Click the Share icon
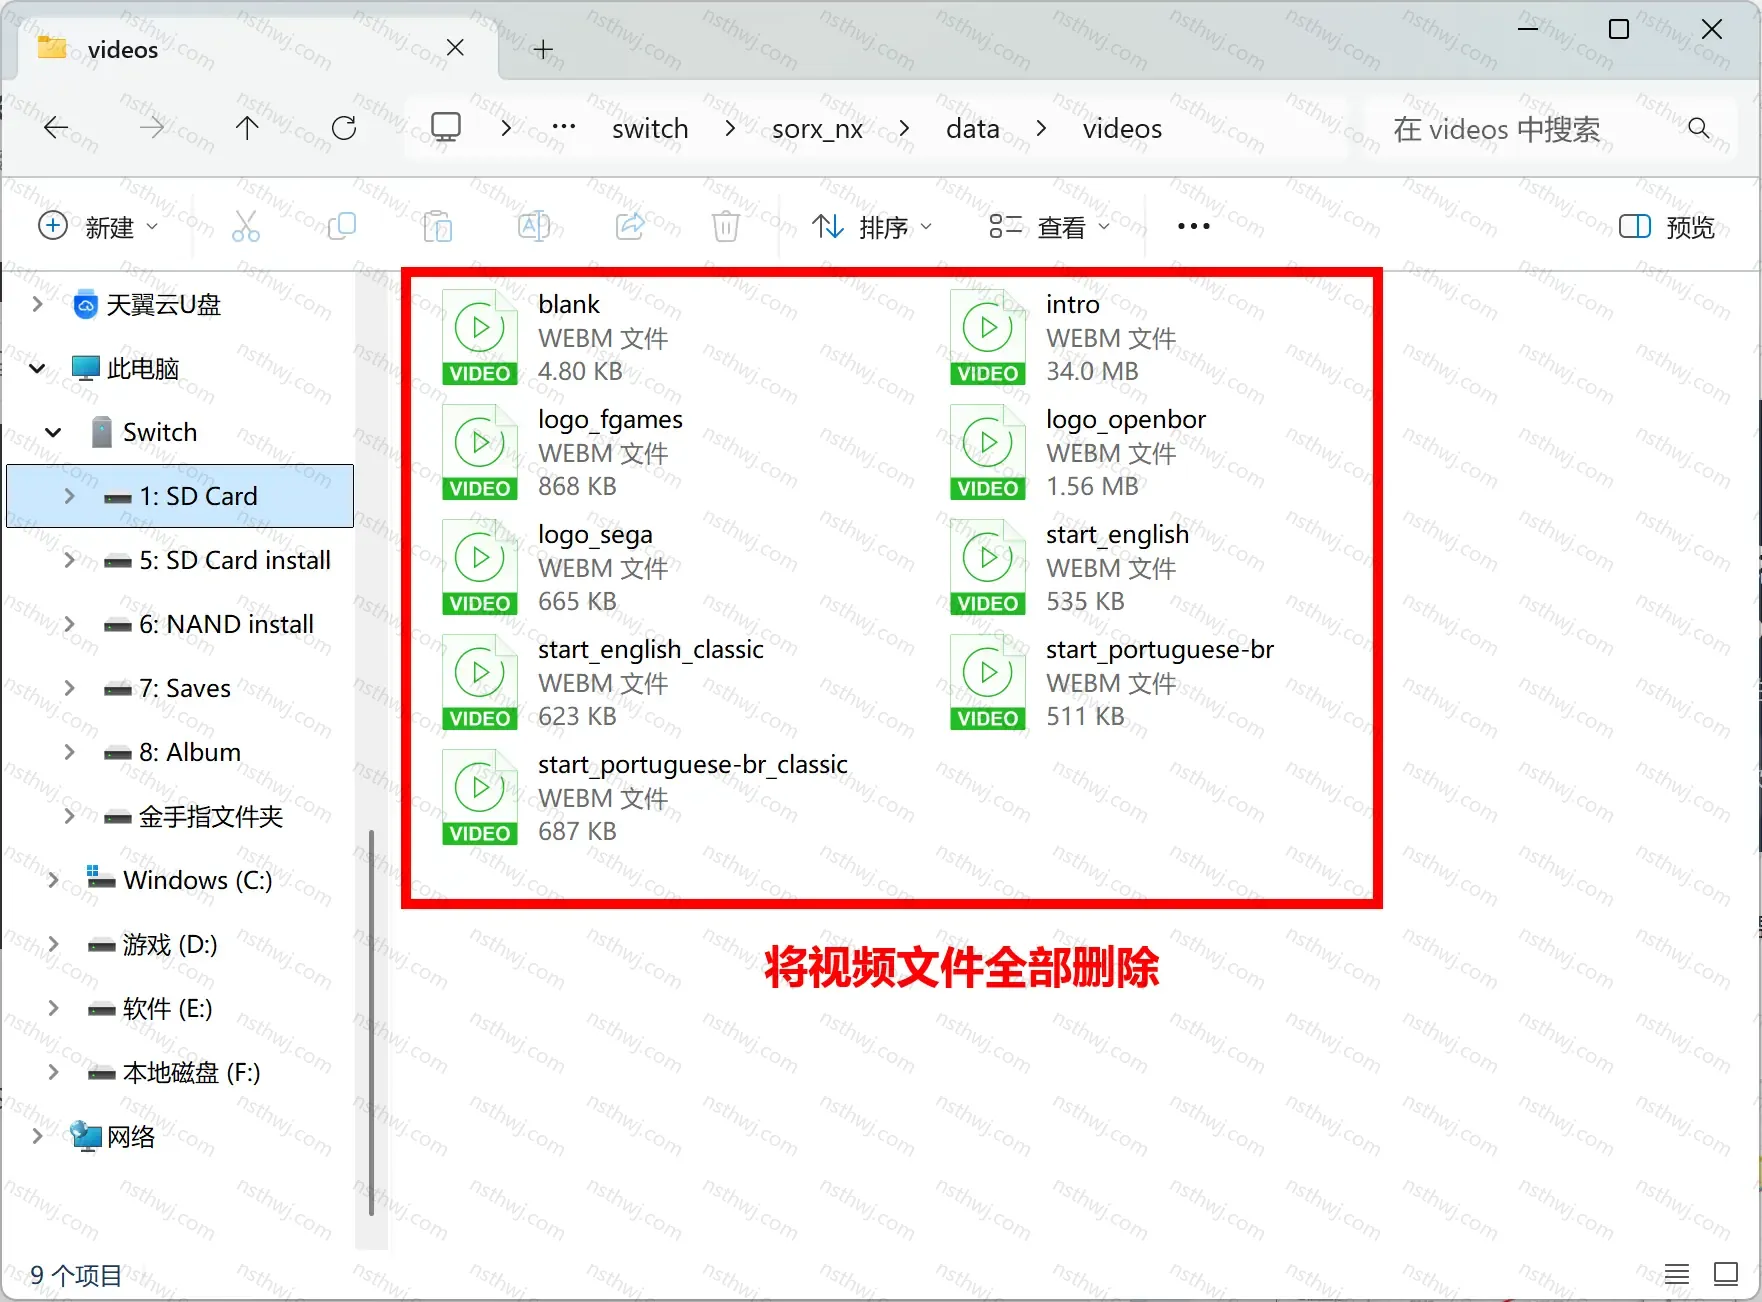Screen dimensions: 1762x1302 pos(630,227)
